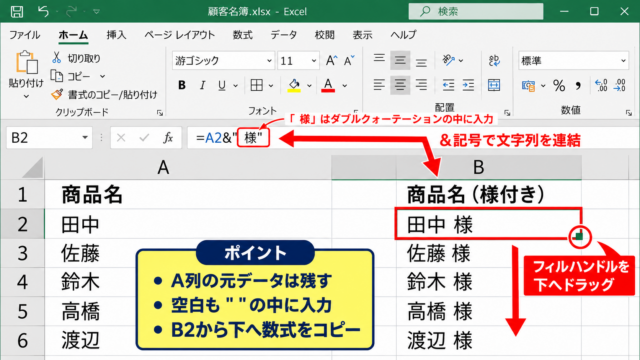640x360 pixels.
Task: Open the ヘルプ tab
Action: 403,35
